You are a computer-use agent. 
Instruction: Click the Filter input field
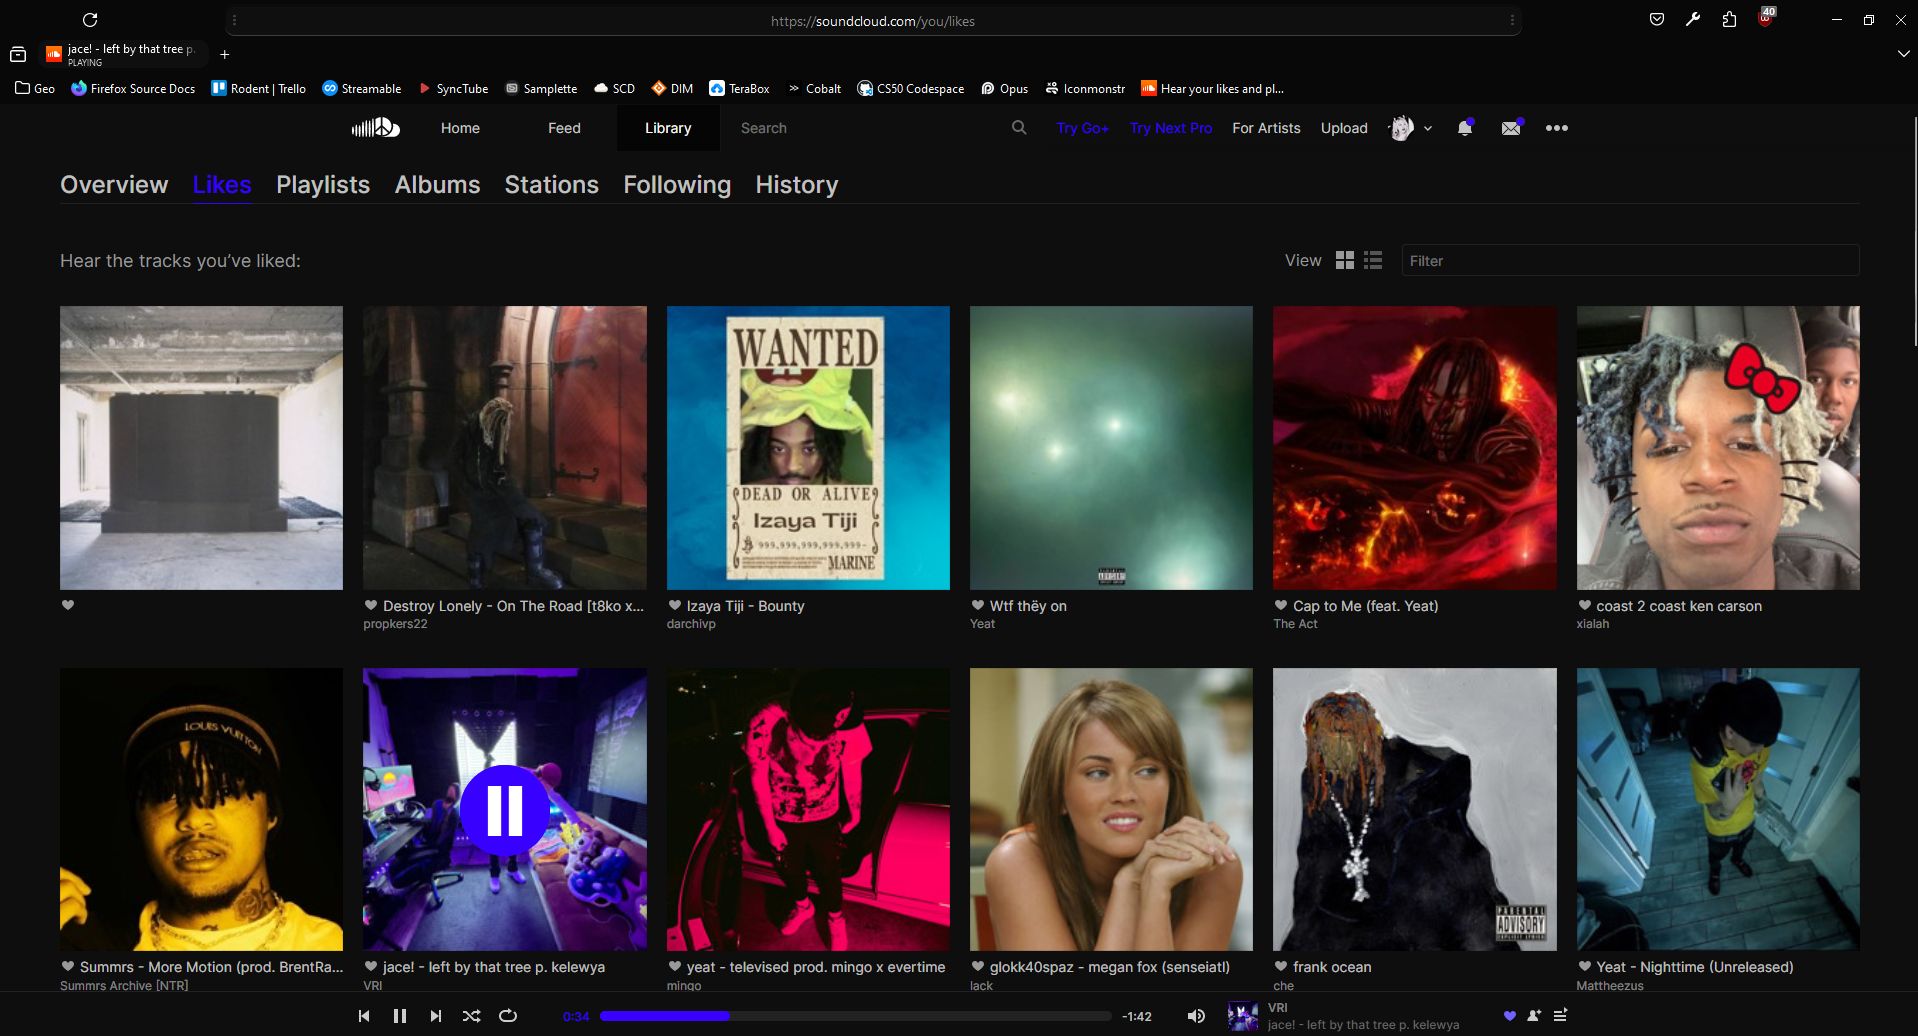[x=1630, y=260]
